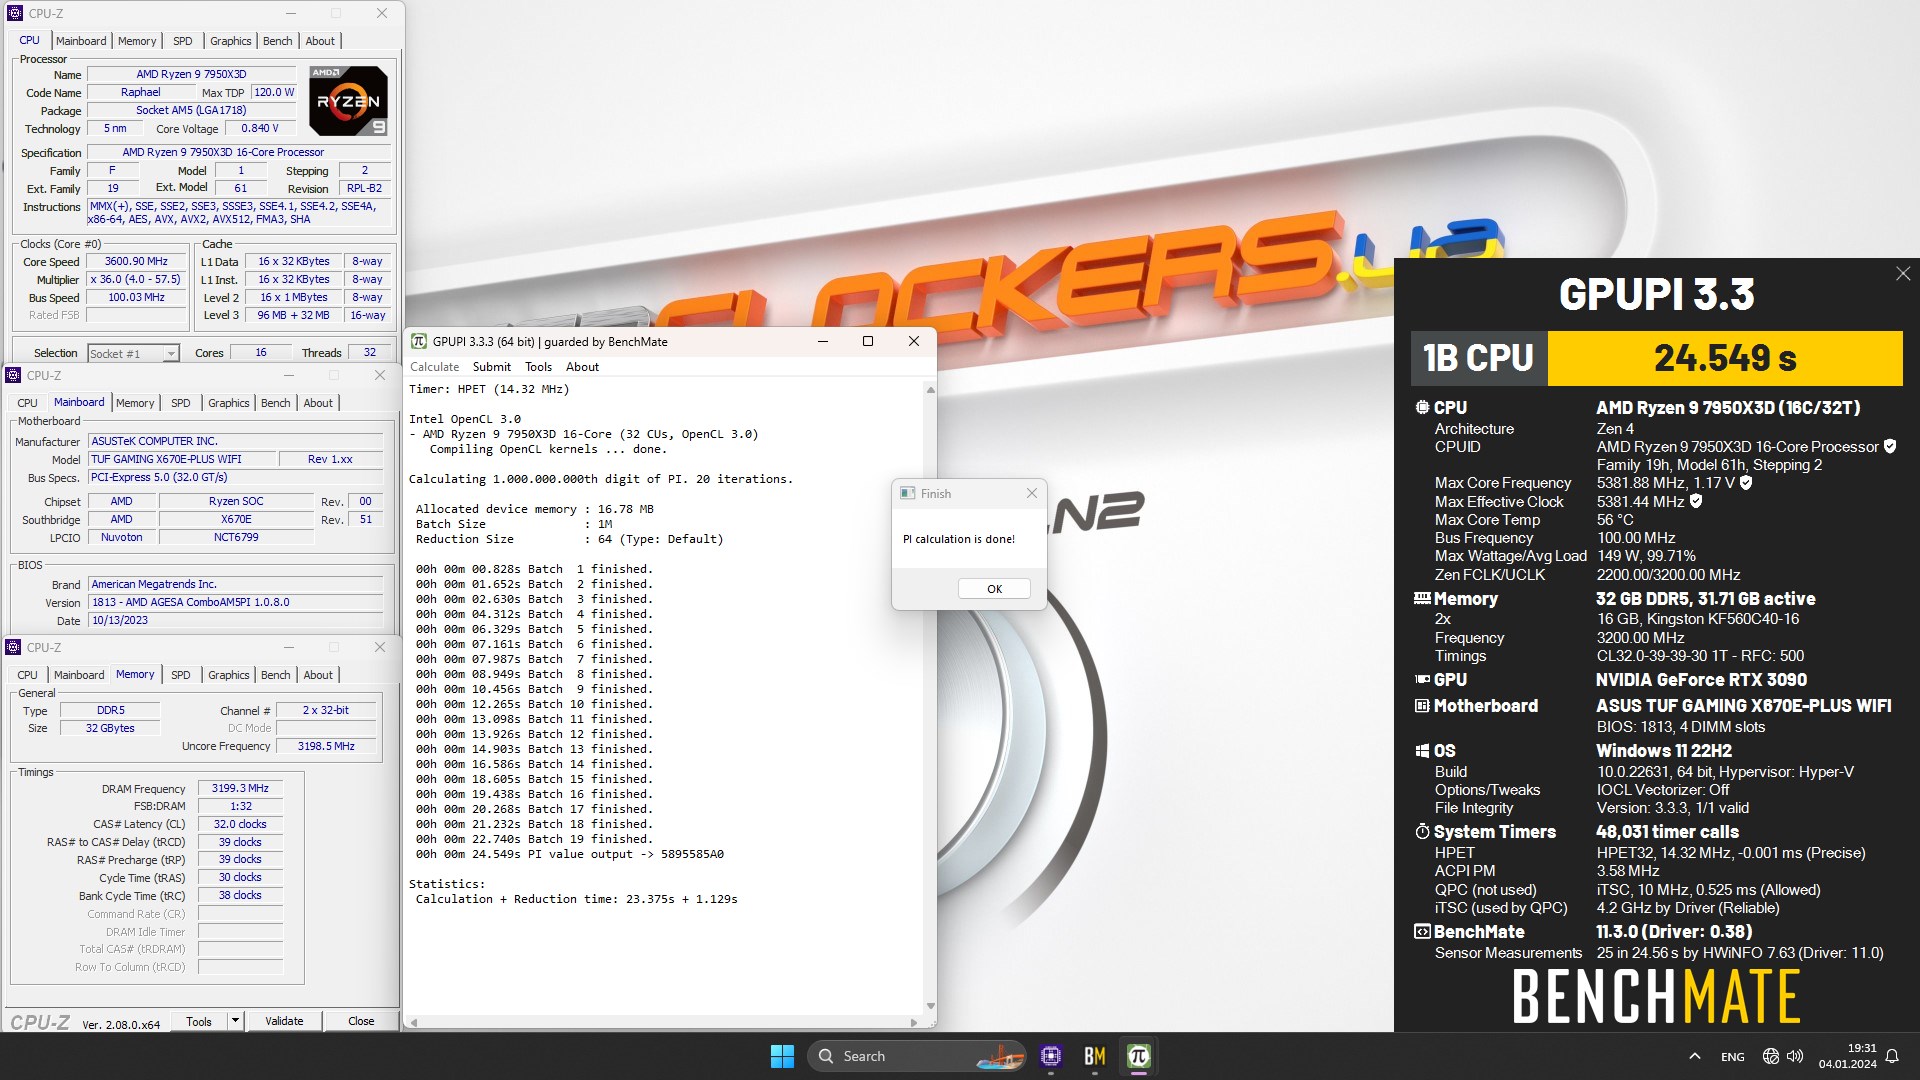Click OK in the Finish dialog
The height and width of the screenshot is (1080, 1920).
[994, 589]
